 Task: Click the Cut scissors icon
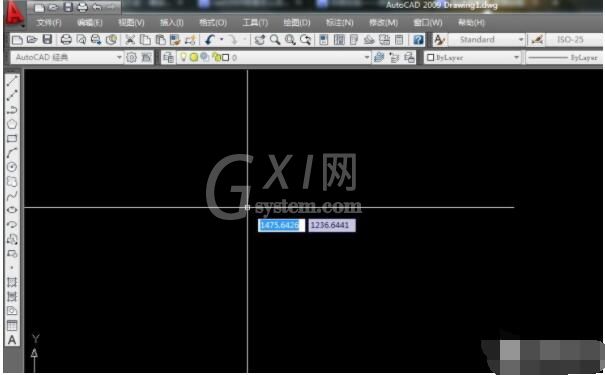point(130,40)
